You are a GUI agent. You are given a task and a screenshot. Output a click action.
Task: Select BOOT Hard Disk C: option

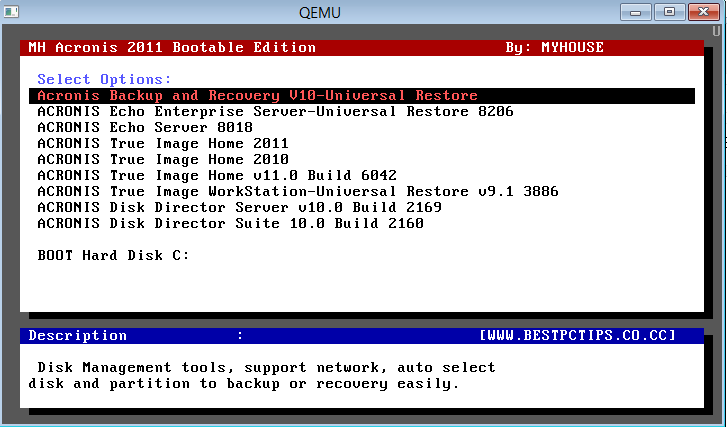113,255
